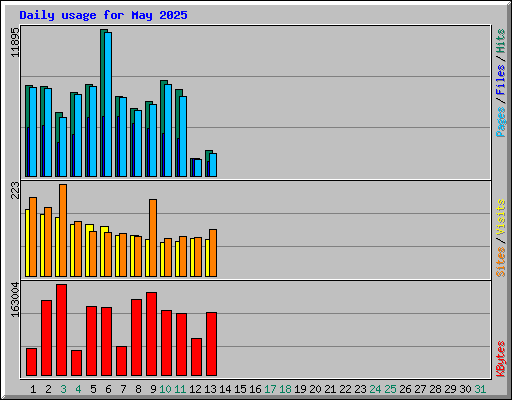
Task: Click the cyan 'Pages' legend label
Action: click(501, 122)
